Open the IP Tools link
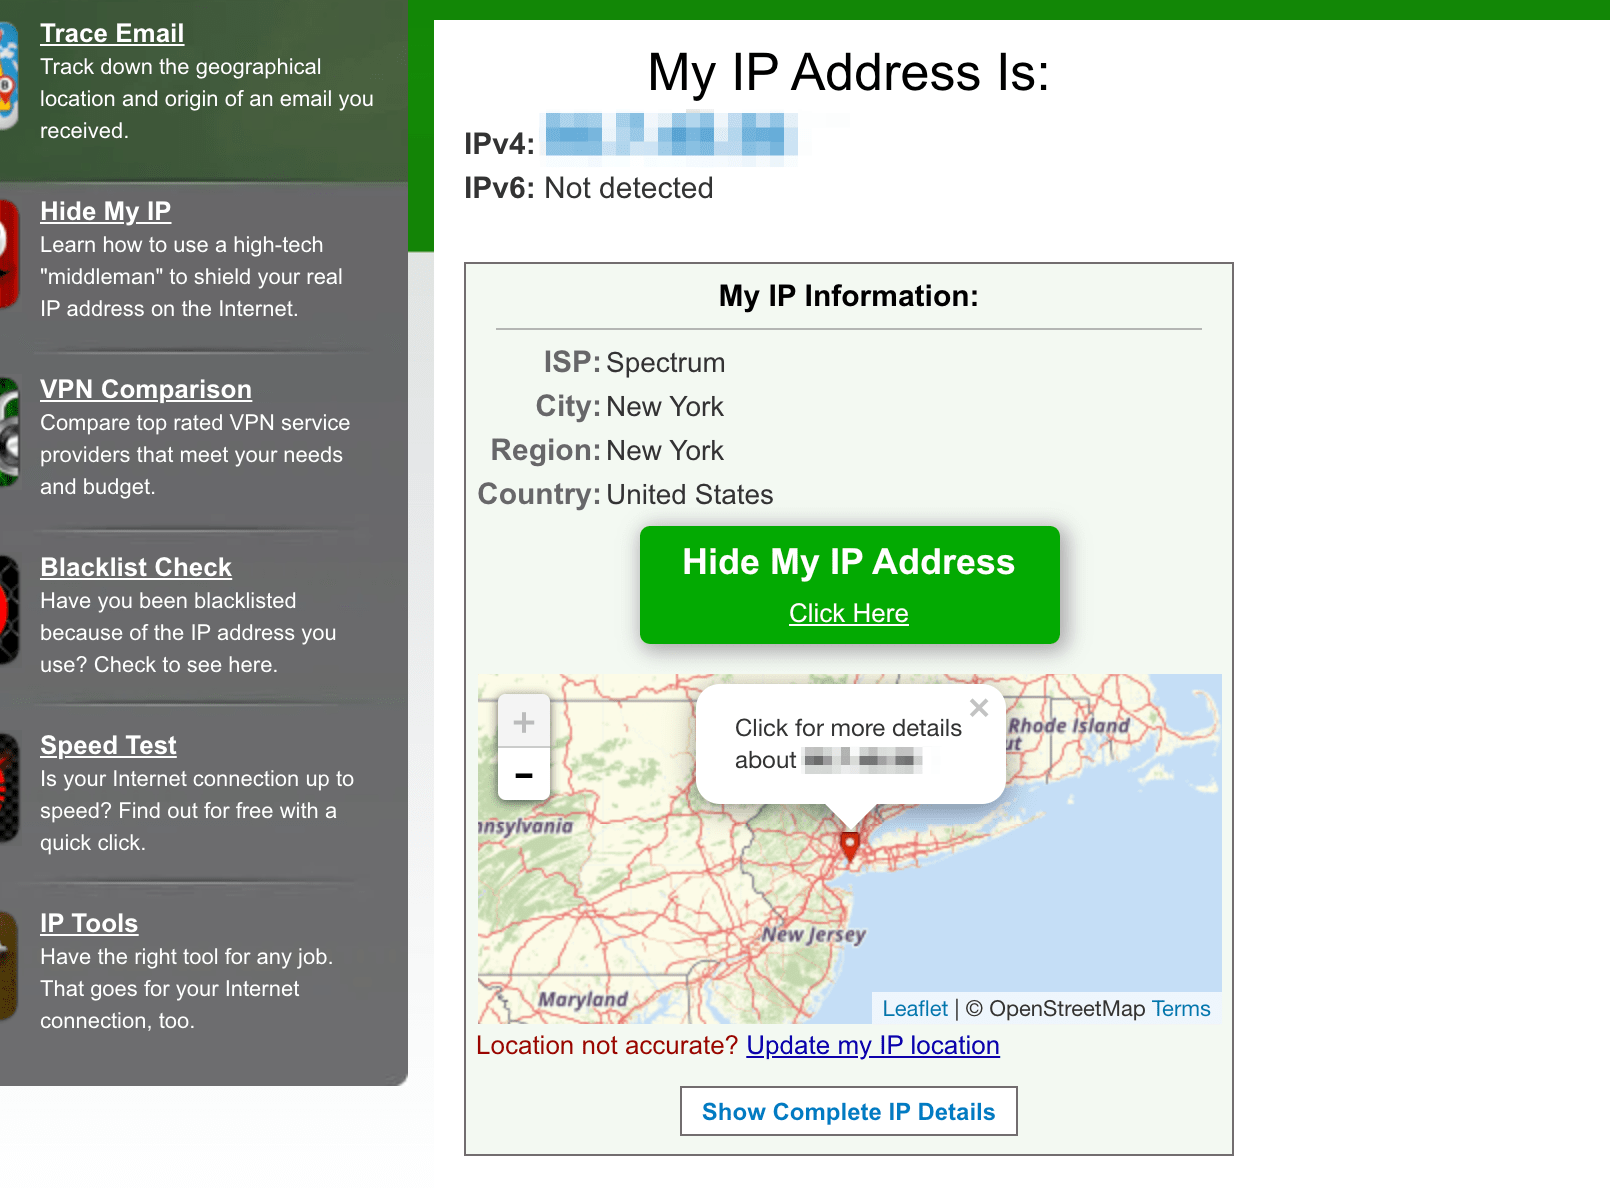Image resolution: width=1610 pixels, height=1188 pixels. click(x=89, y=923)
